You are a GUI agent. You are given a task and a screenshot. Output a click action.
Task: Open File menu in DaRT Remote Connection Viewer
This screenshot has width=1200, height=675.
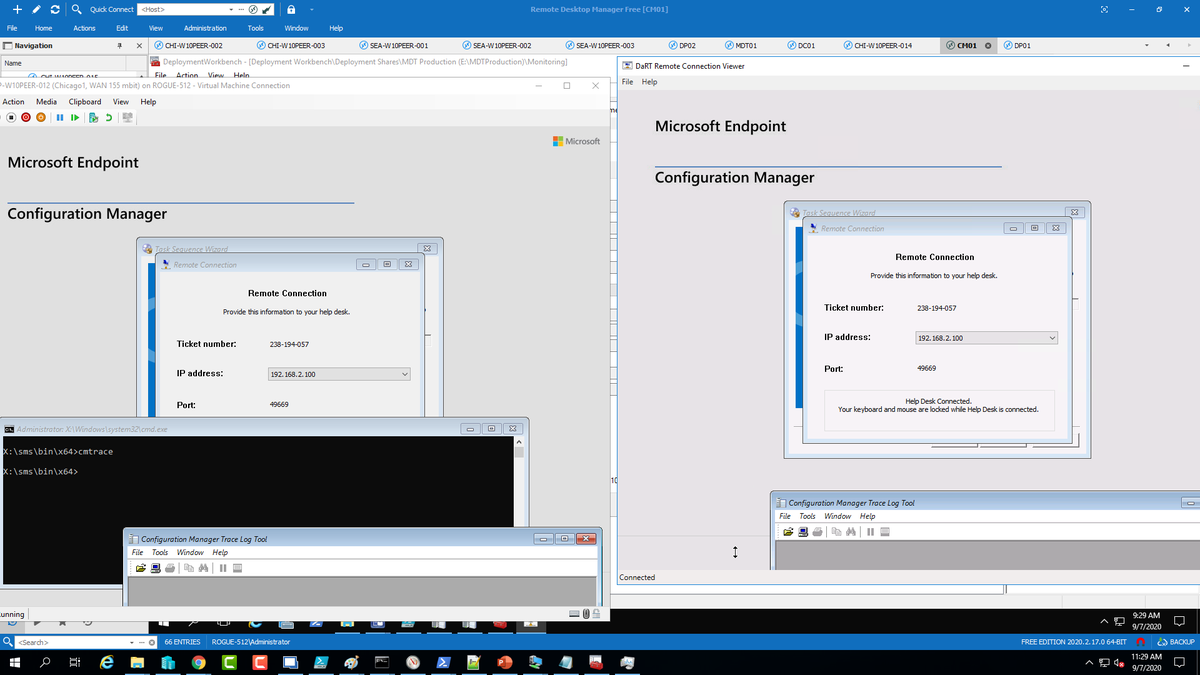tap(628, 82)
